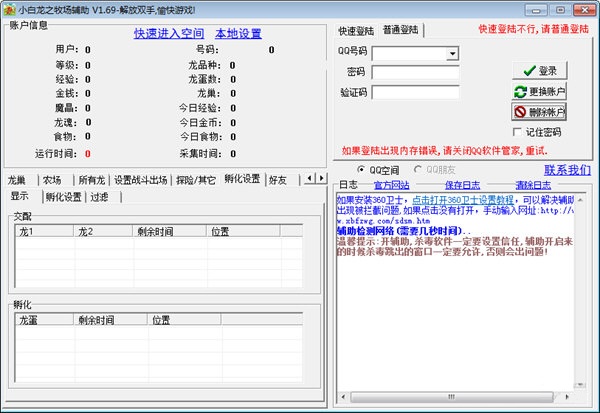The width and height of the screenshot is (600, 413).
Task: Click the 运行时间 label
Action: [x=56, y=154]
